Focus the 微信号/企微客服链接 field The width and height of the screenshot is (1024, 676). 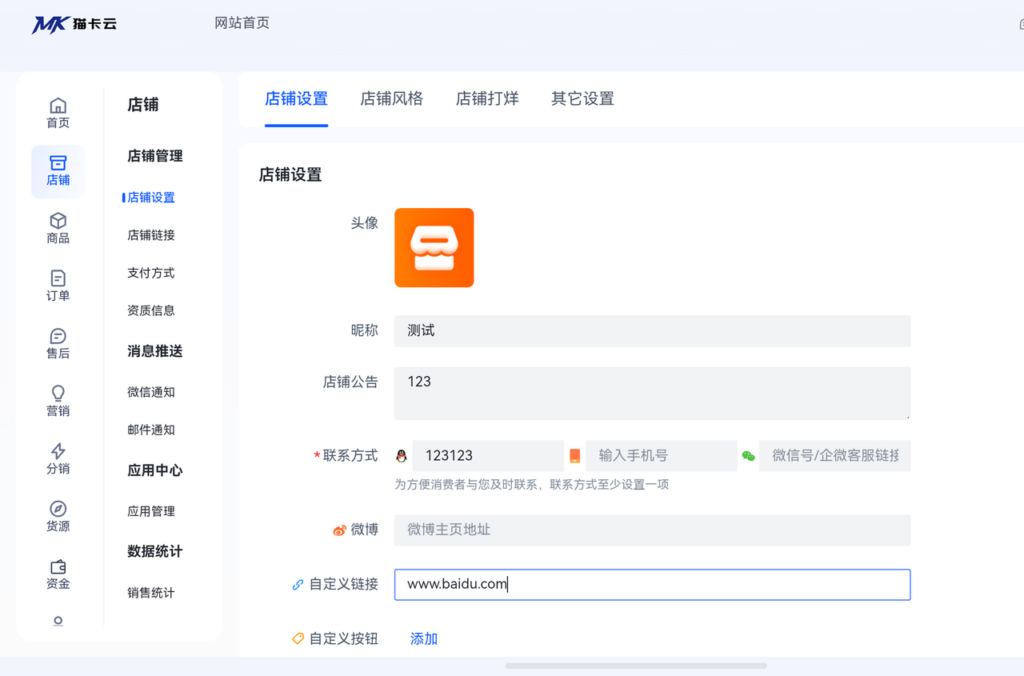click(835, 456)
